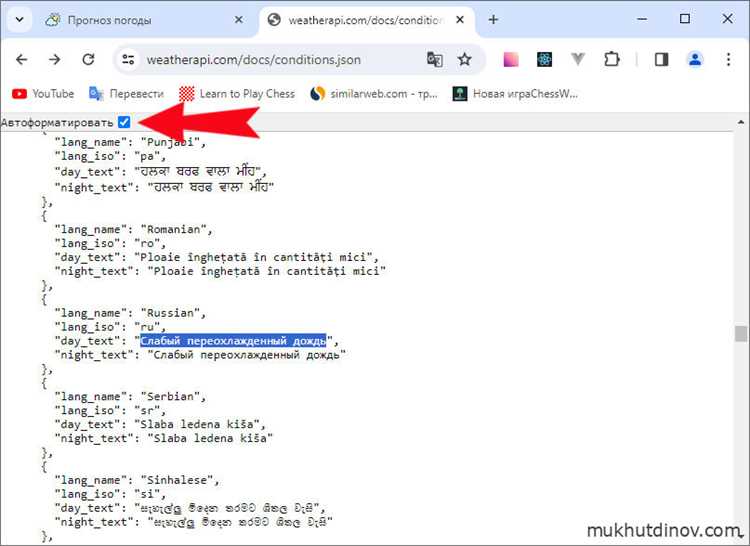Image resolution: width=750 pixels, height=546 pixels.
Task: Reload the conditions.json page
Action: tap(88, 59)
